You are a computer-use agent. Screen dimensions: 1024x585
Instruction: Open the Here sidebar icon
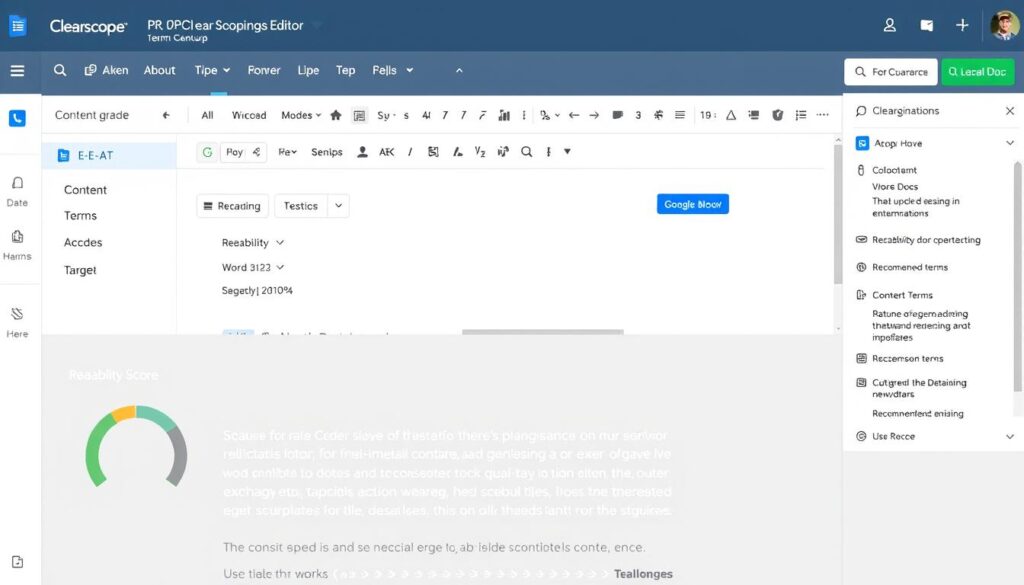coord(18,314)
